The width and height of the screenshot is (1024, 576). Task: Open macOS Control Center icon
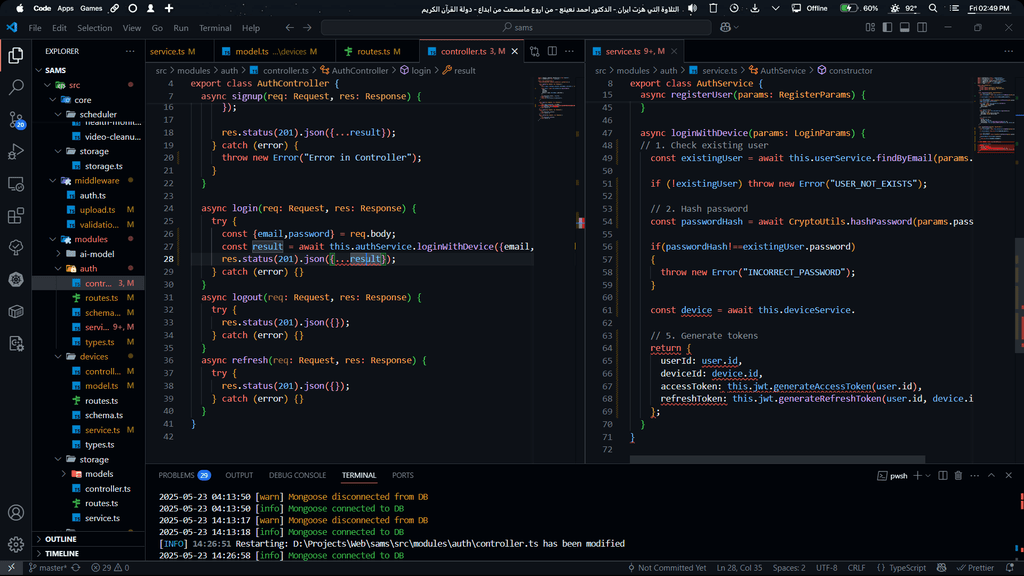point(954,8)
